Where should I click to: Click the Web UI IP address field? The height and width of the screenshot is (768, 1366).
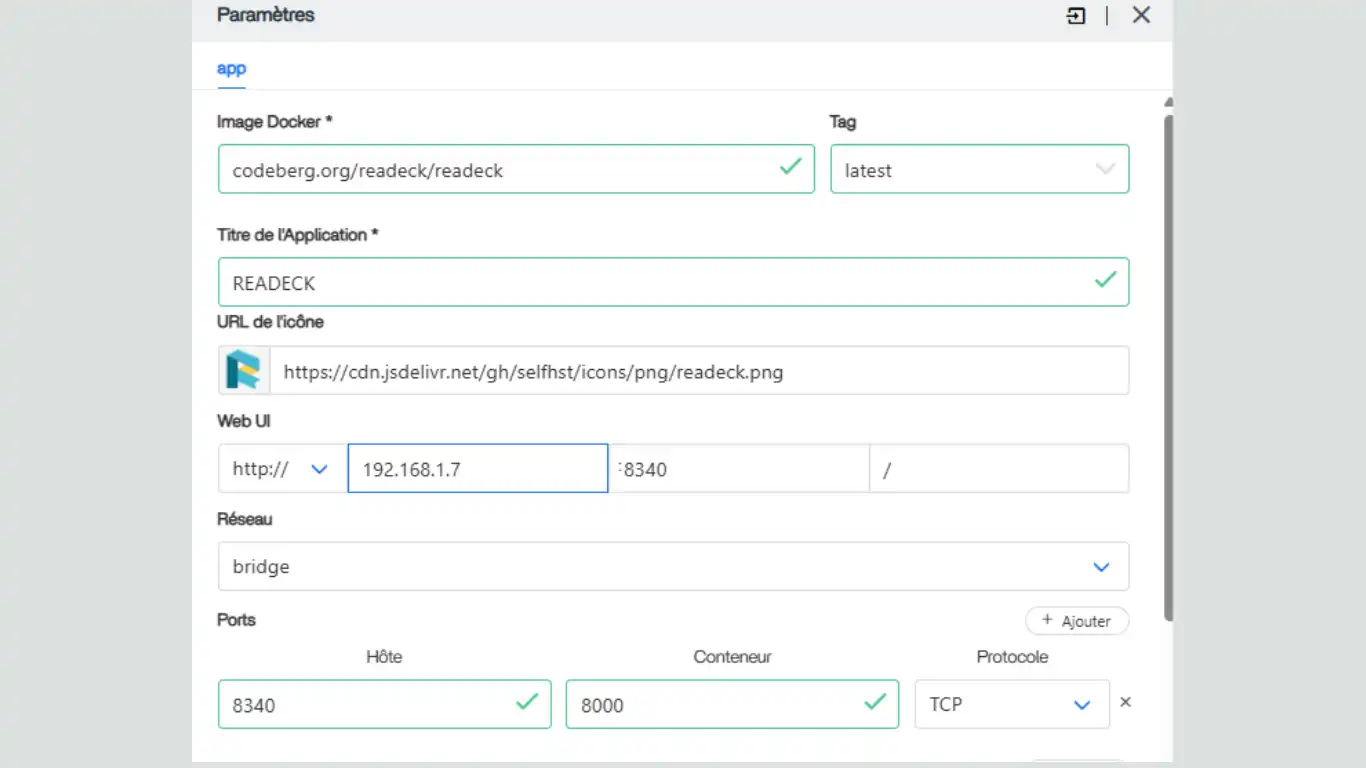click(477, 469)
